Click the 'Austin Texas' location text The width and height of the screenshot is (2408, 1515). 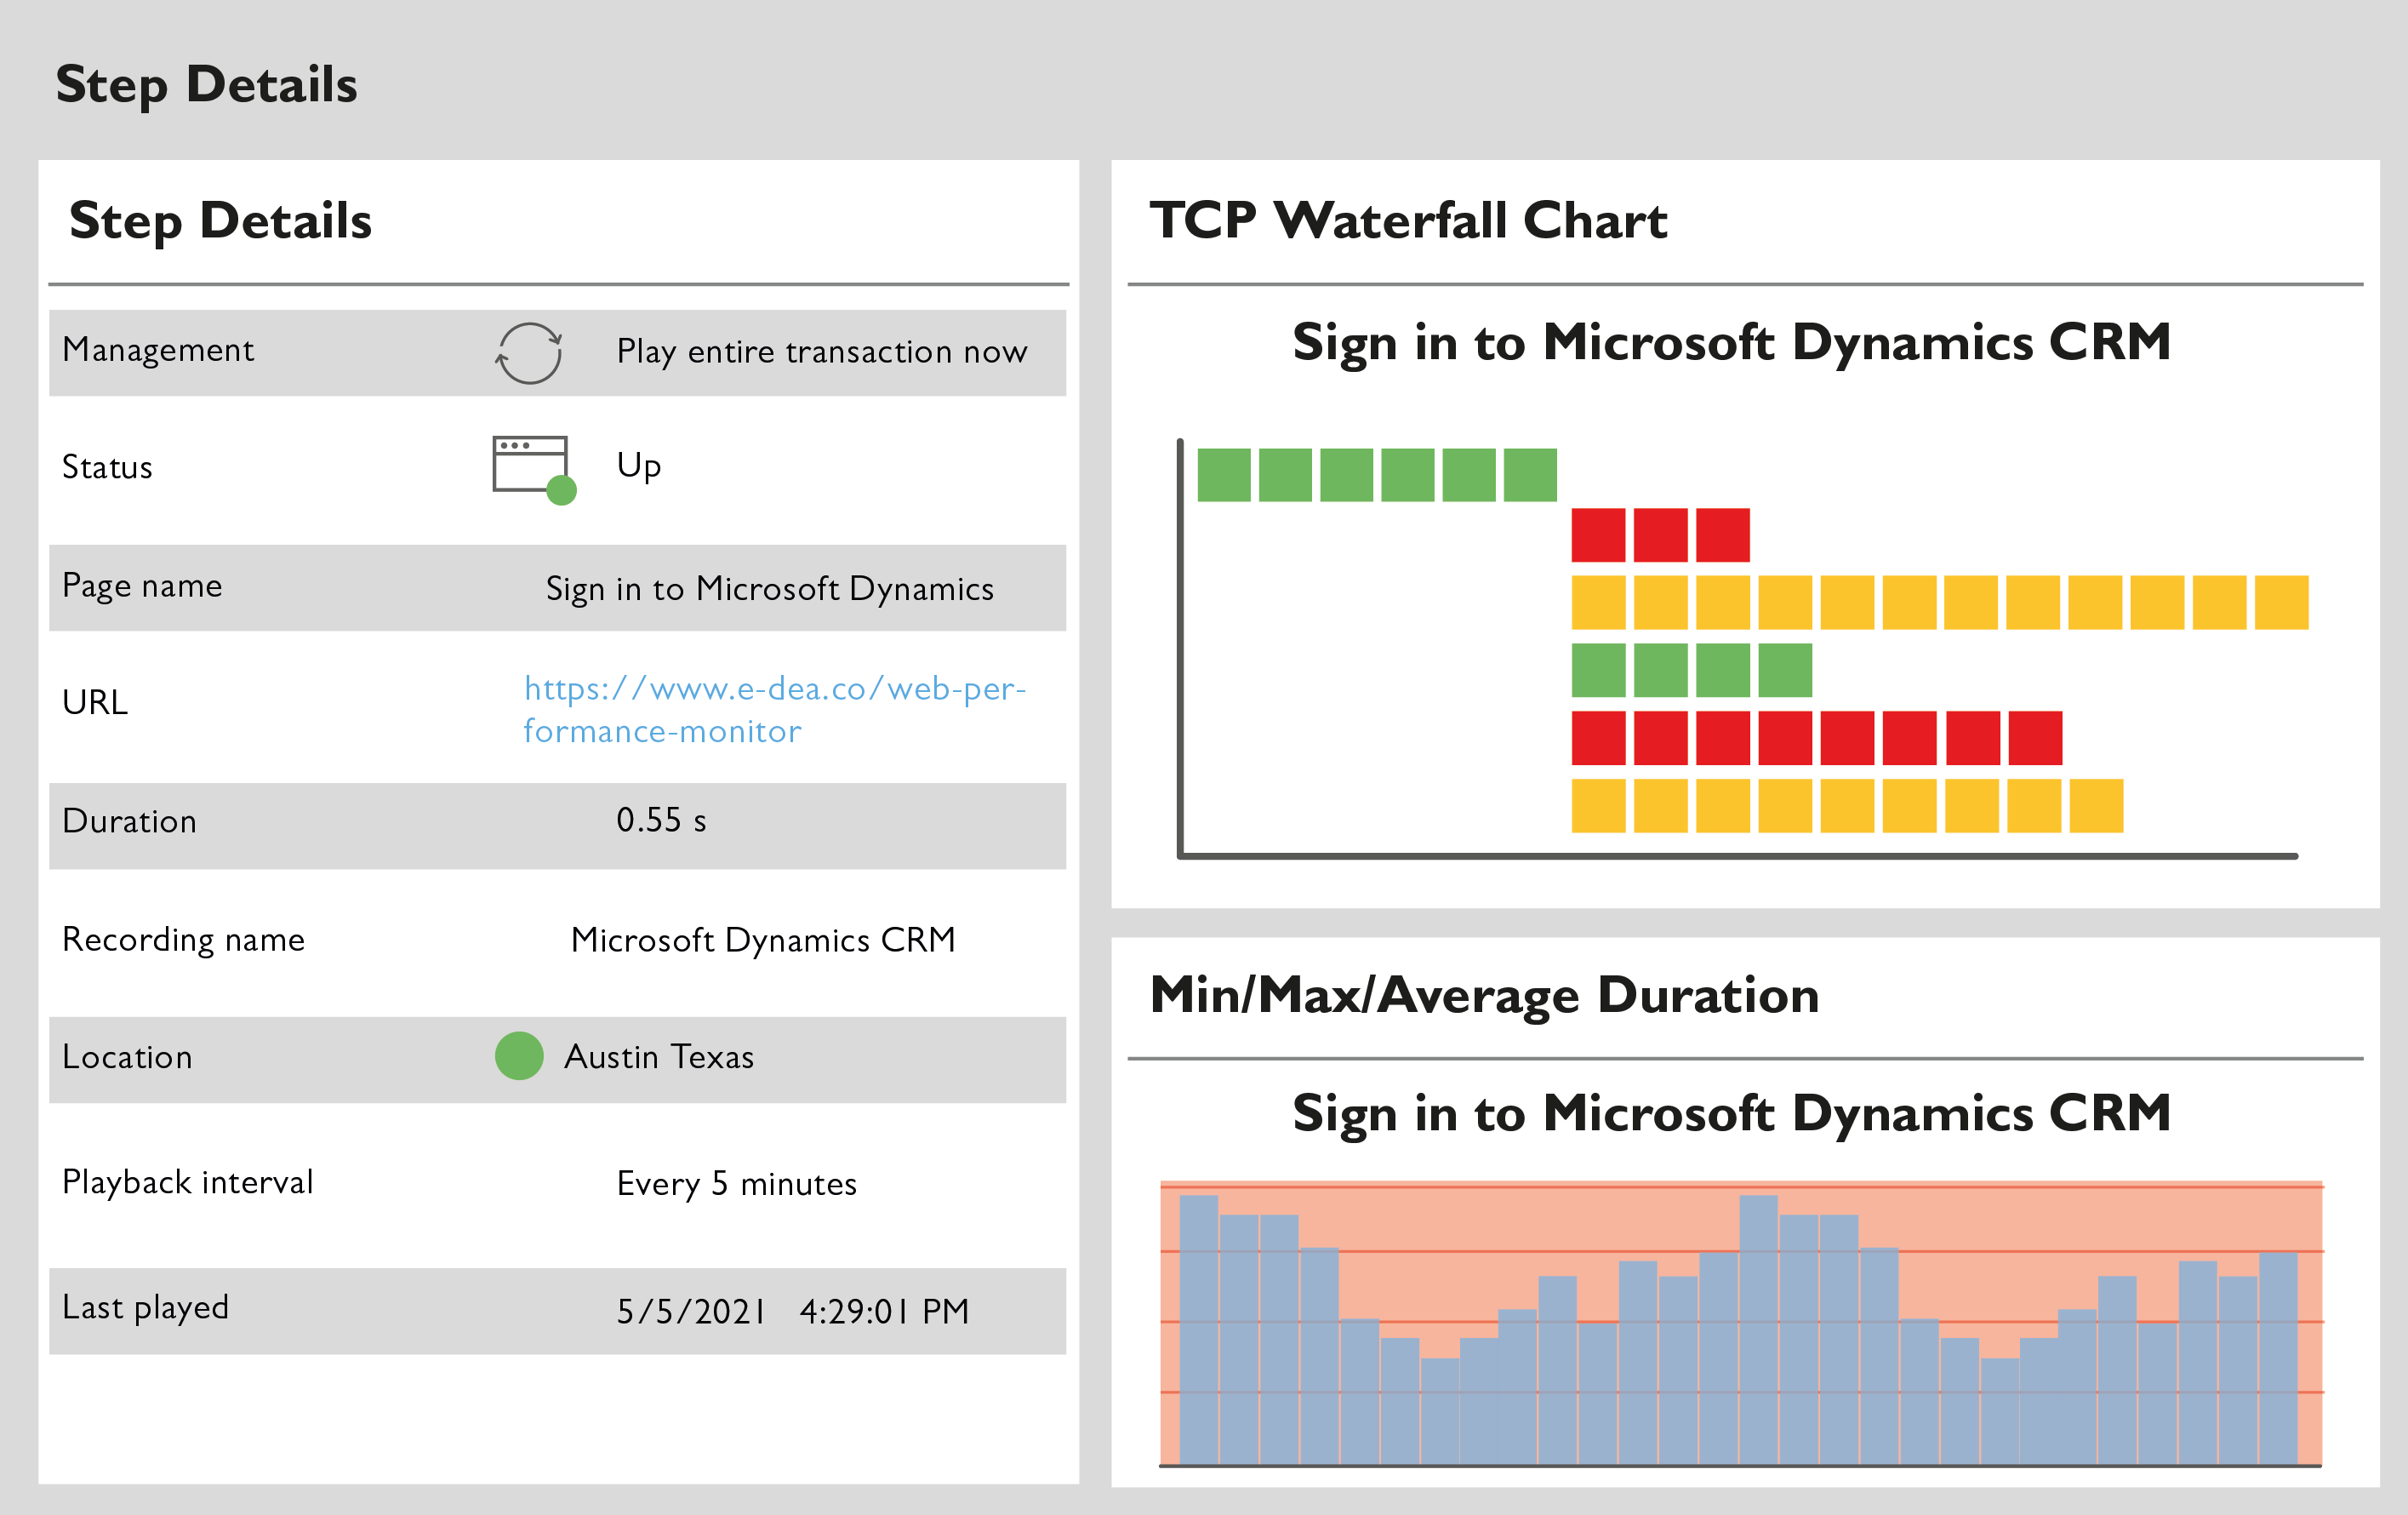point(658,1057)
